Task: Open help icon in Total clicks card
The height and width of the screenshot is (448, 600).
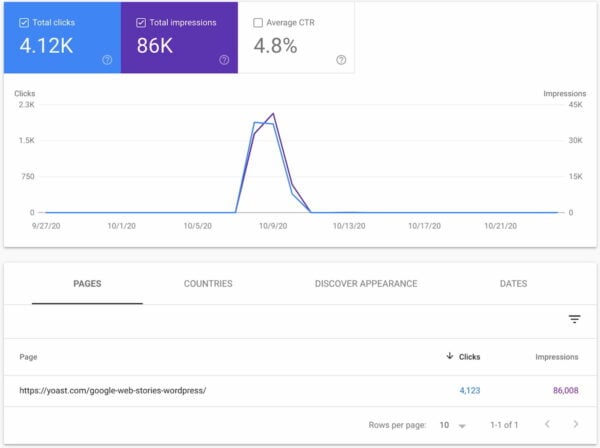Action: pyautogui.click(x=107, y=60)
